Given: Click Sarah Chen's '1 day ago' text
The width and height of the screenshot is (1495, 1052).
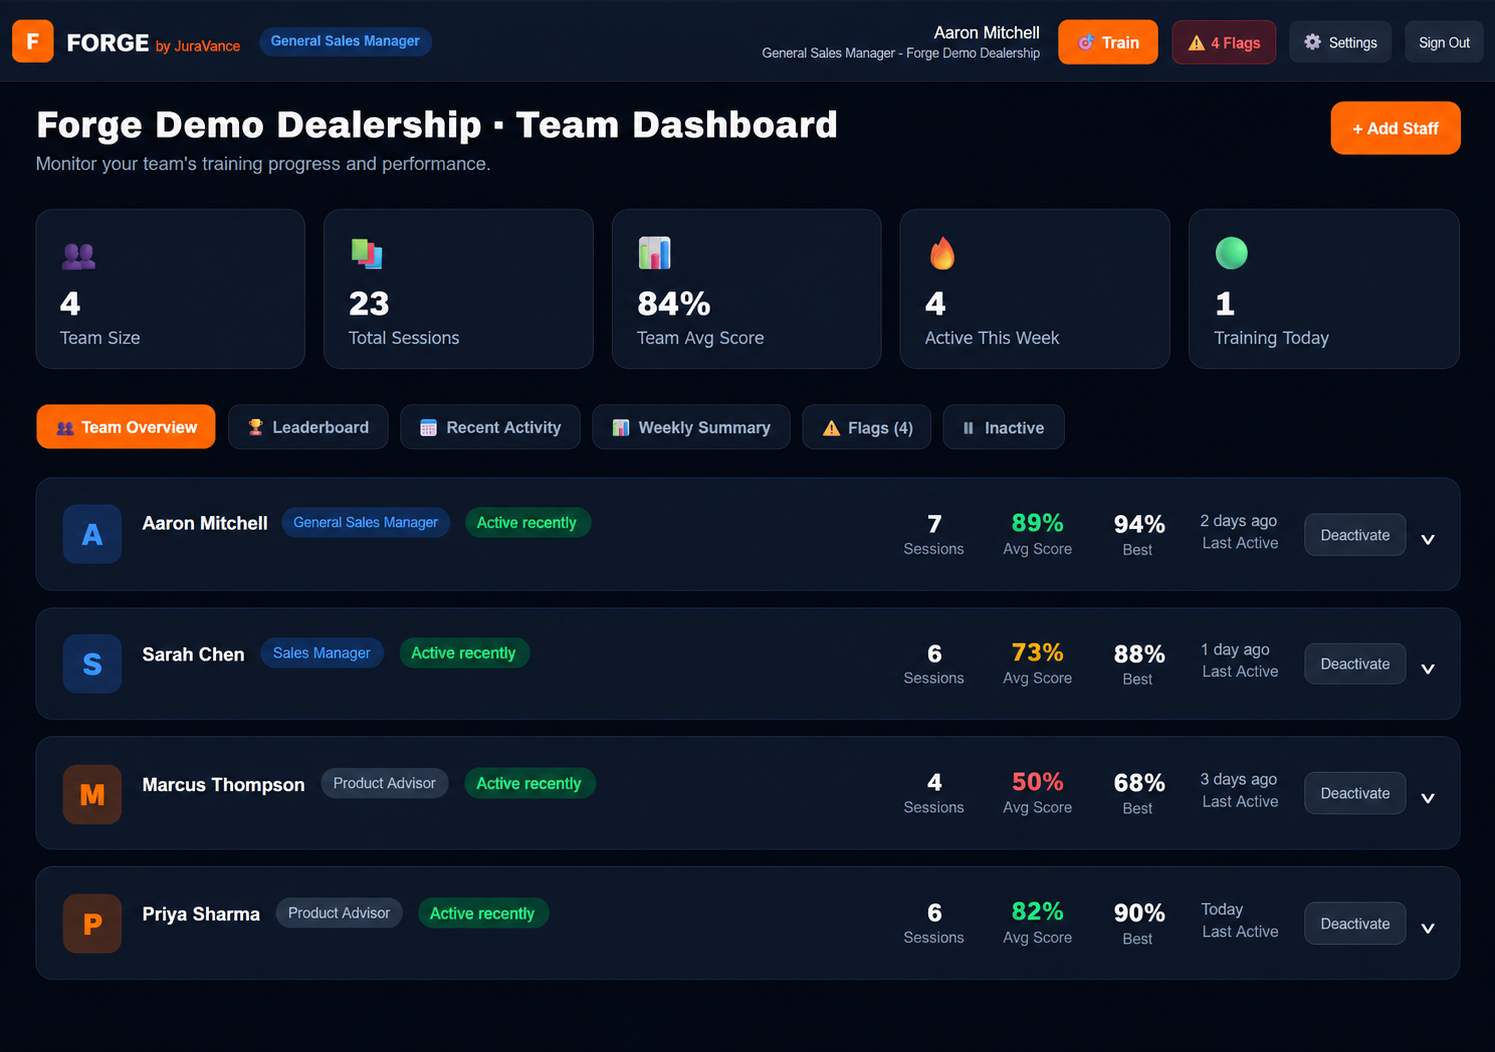Looking at the screenshot, I should (1235, 649).
